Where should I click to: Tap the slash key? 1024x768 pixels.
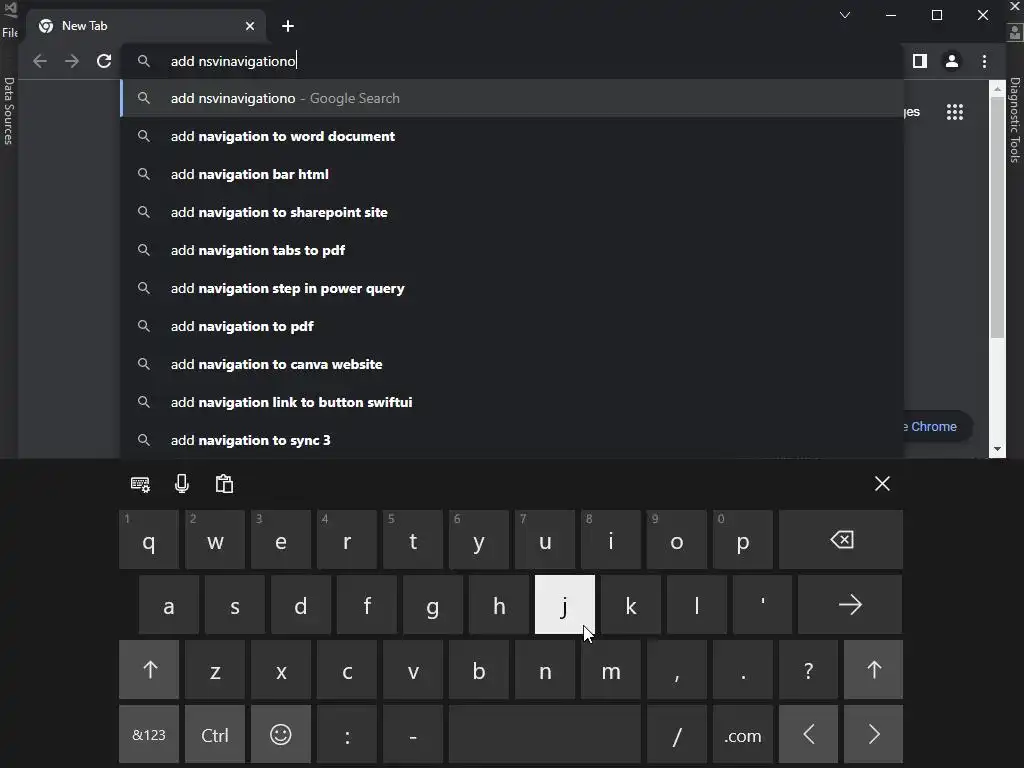point(677,735)
